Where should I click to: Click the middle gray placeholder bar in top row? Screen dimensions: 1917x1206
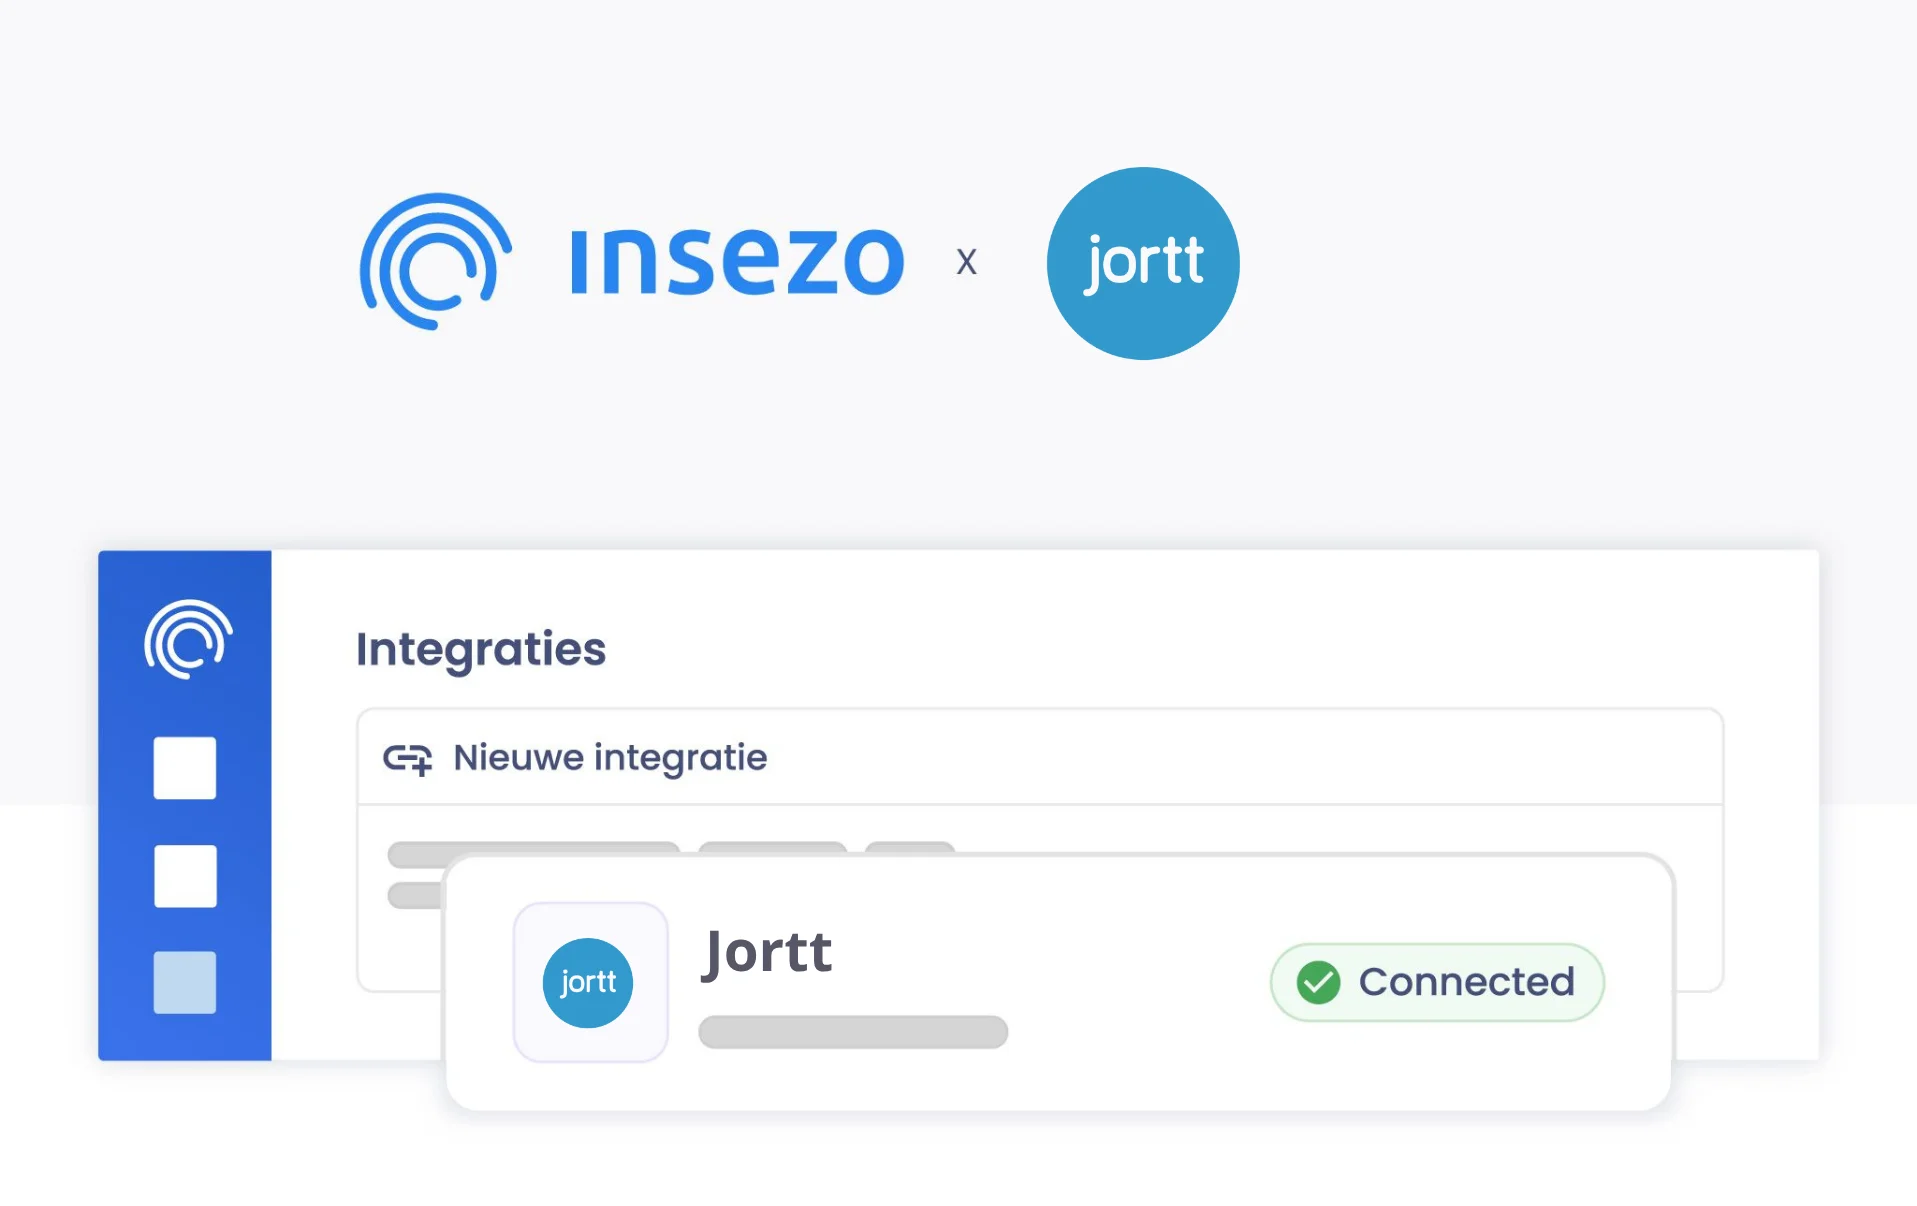coord(772,849)
